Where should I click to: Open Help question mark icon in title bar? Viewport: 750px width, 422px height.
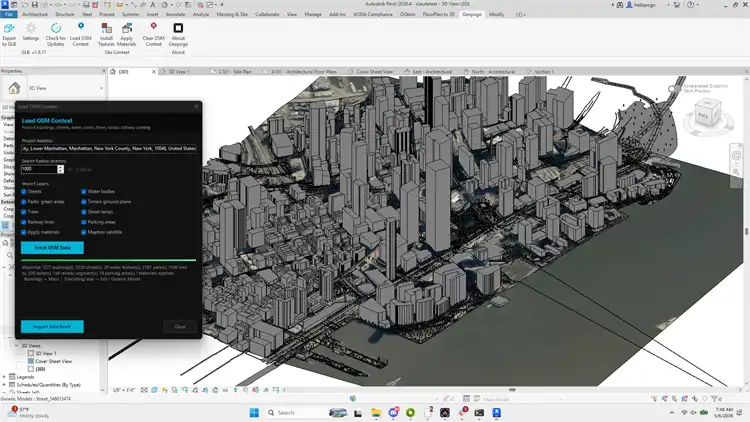(x=690, y=5)
